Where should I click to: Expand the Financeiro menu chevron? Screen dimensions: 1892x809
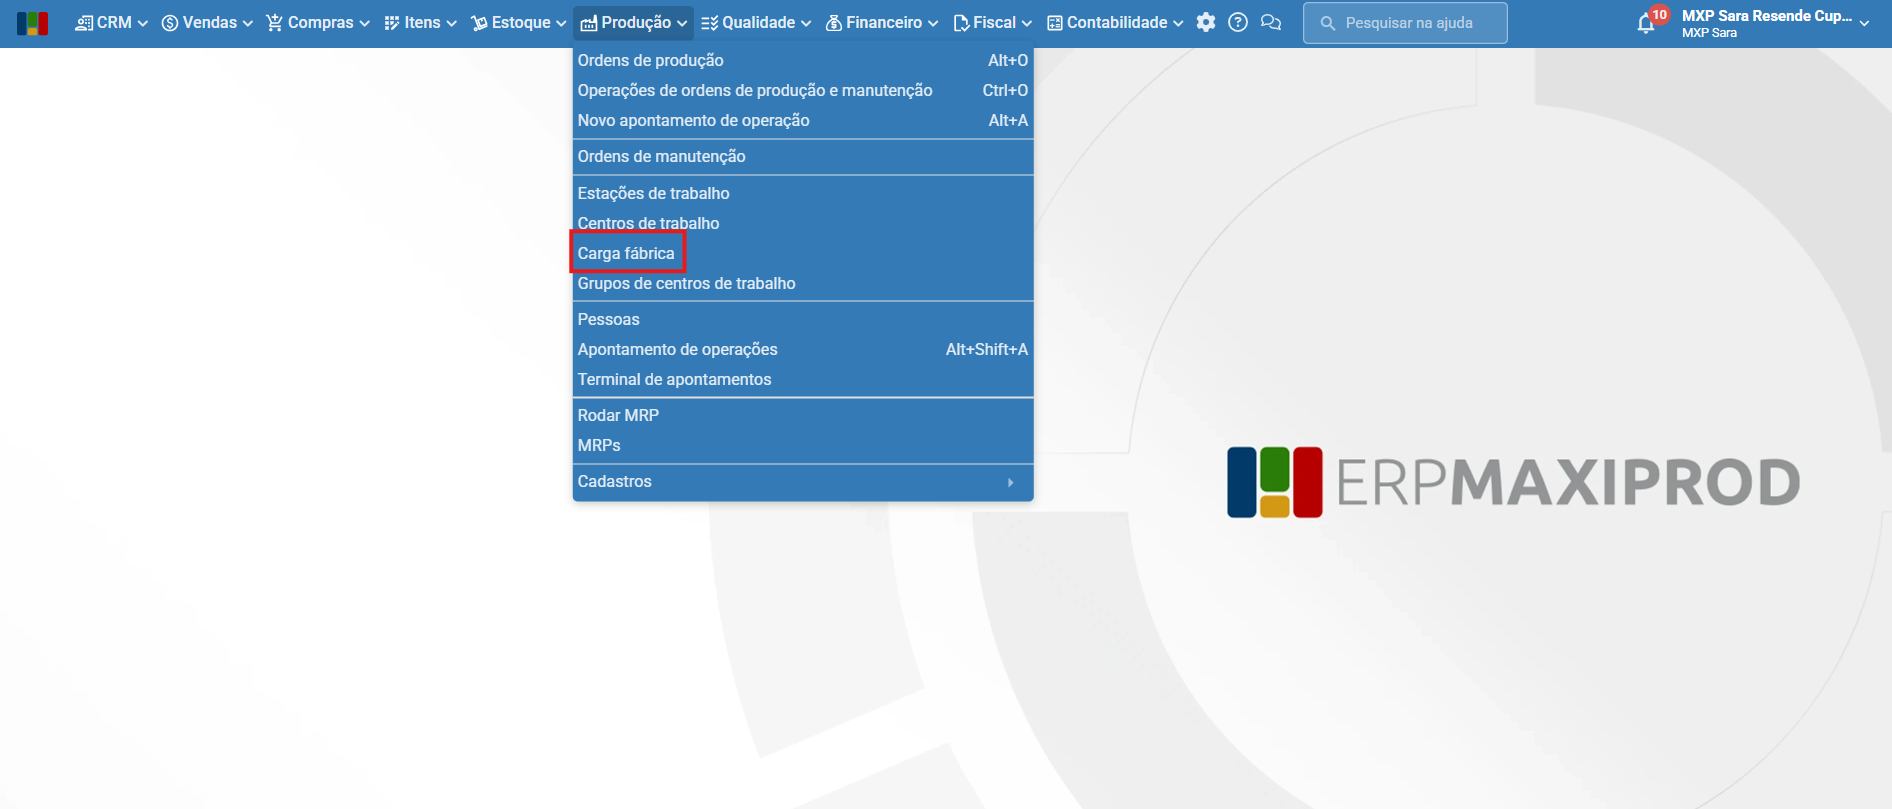pyautogui.click(x=933, y=23)
